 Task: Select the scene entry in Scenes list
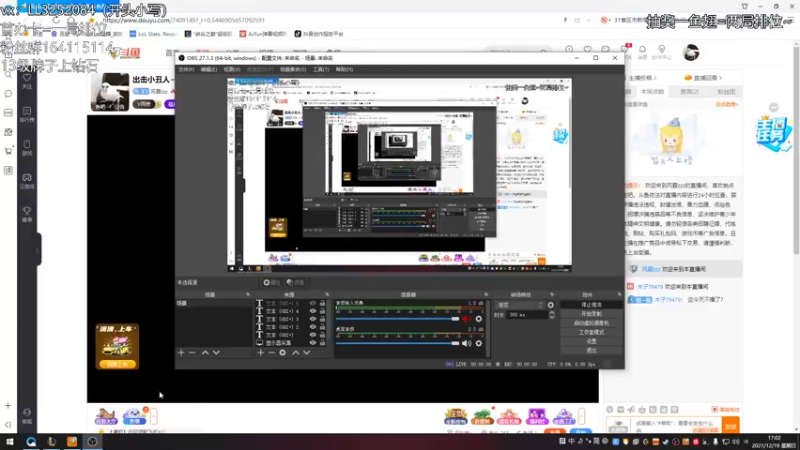click(214, 303)
